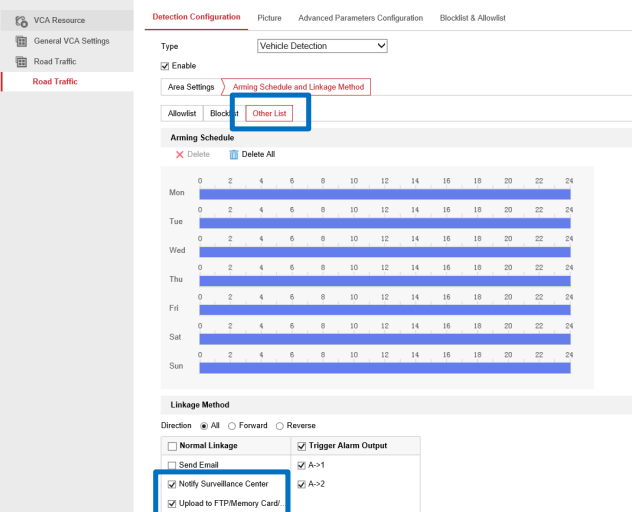Open the Blocklist & Allowlist tab
632x512 pixels.
[475, 18]
